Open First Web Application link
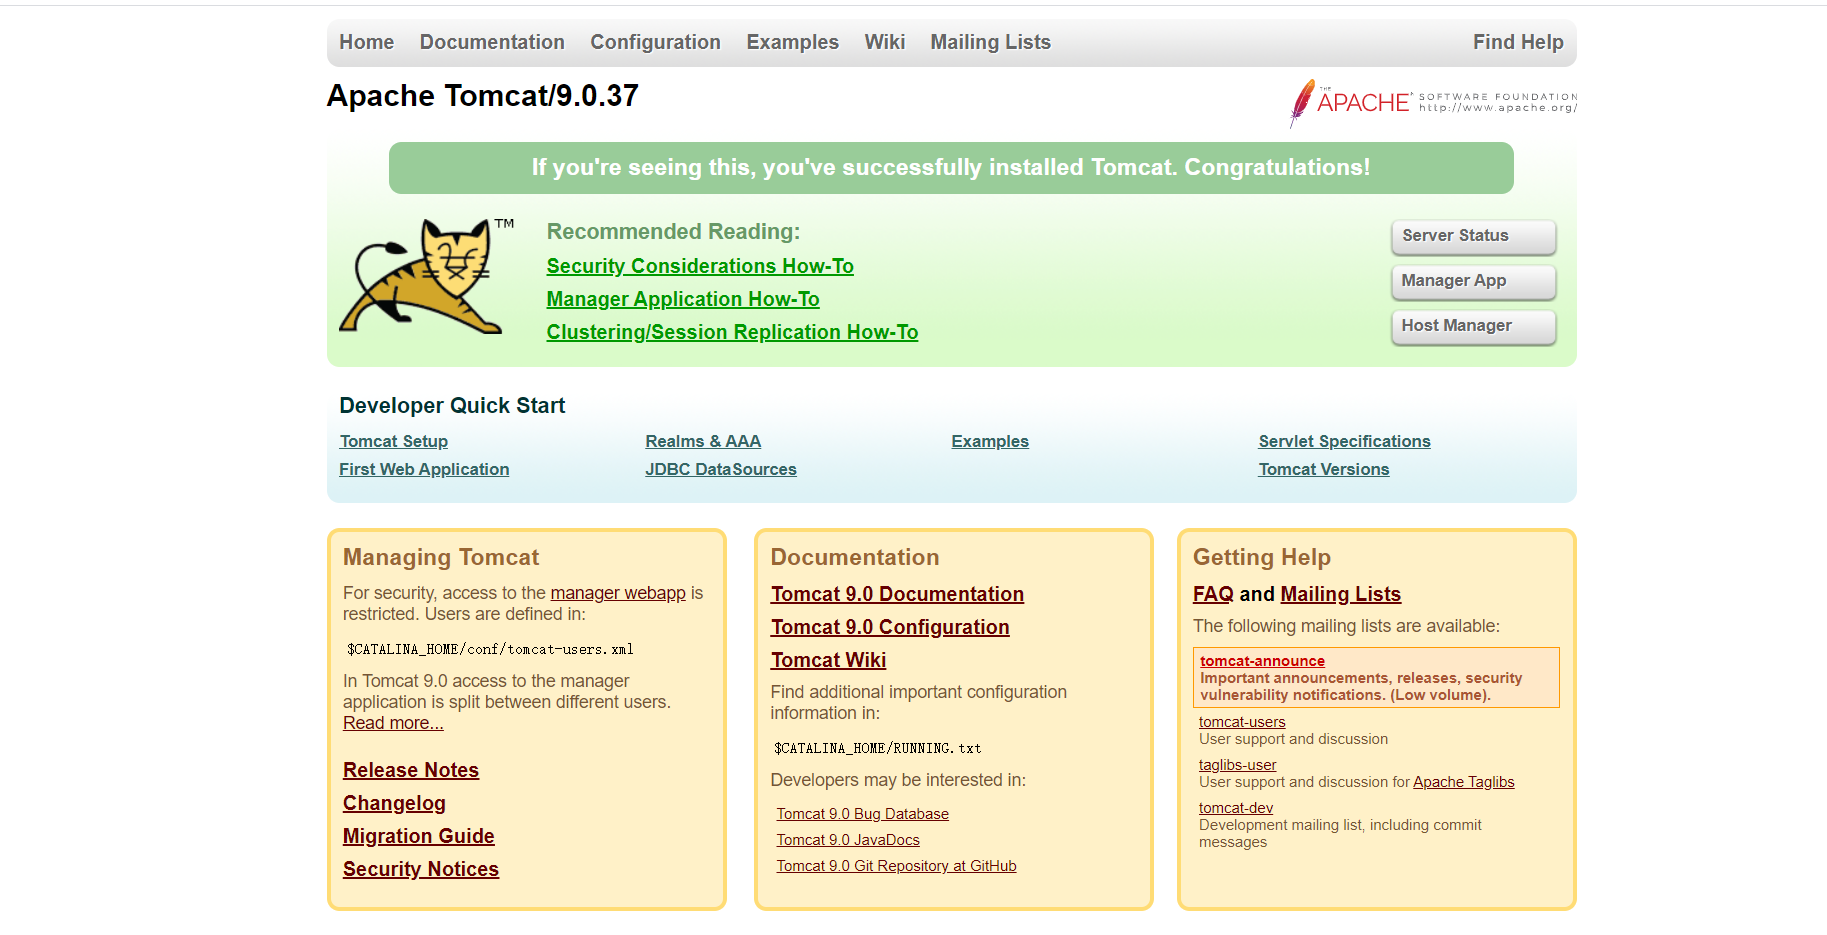The image size is (1827, 935). coord(424,469)
